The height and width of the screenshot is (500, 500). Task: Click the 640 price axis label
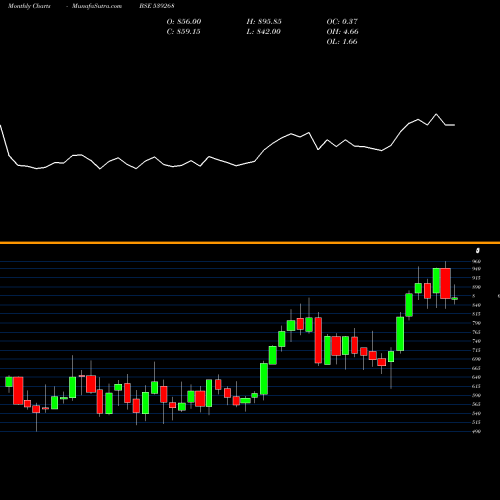tap(477, 377)
